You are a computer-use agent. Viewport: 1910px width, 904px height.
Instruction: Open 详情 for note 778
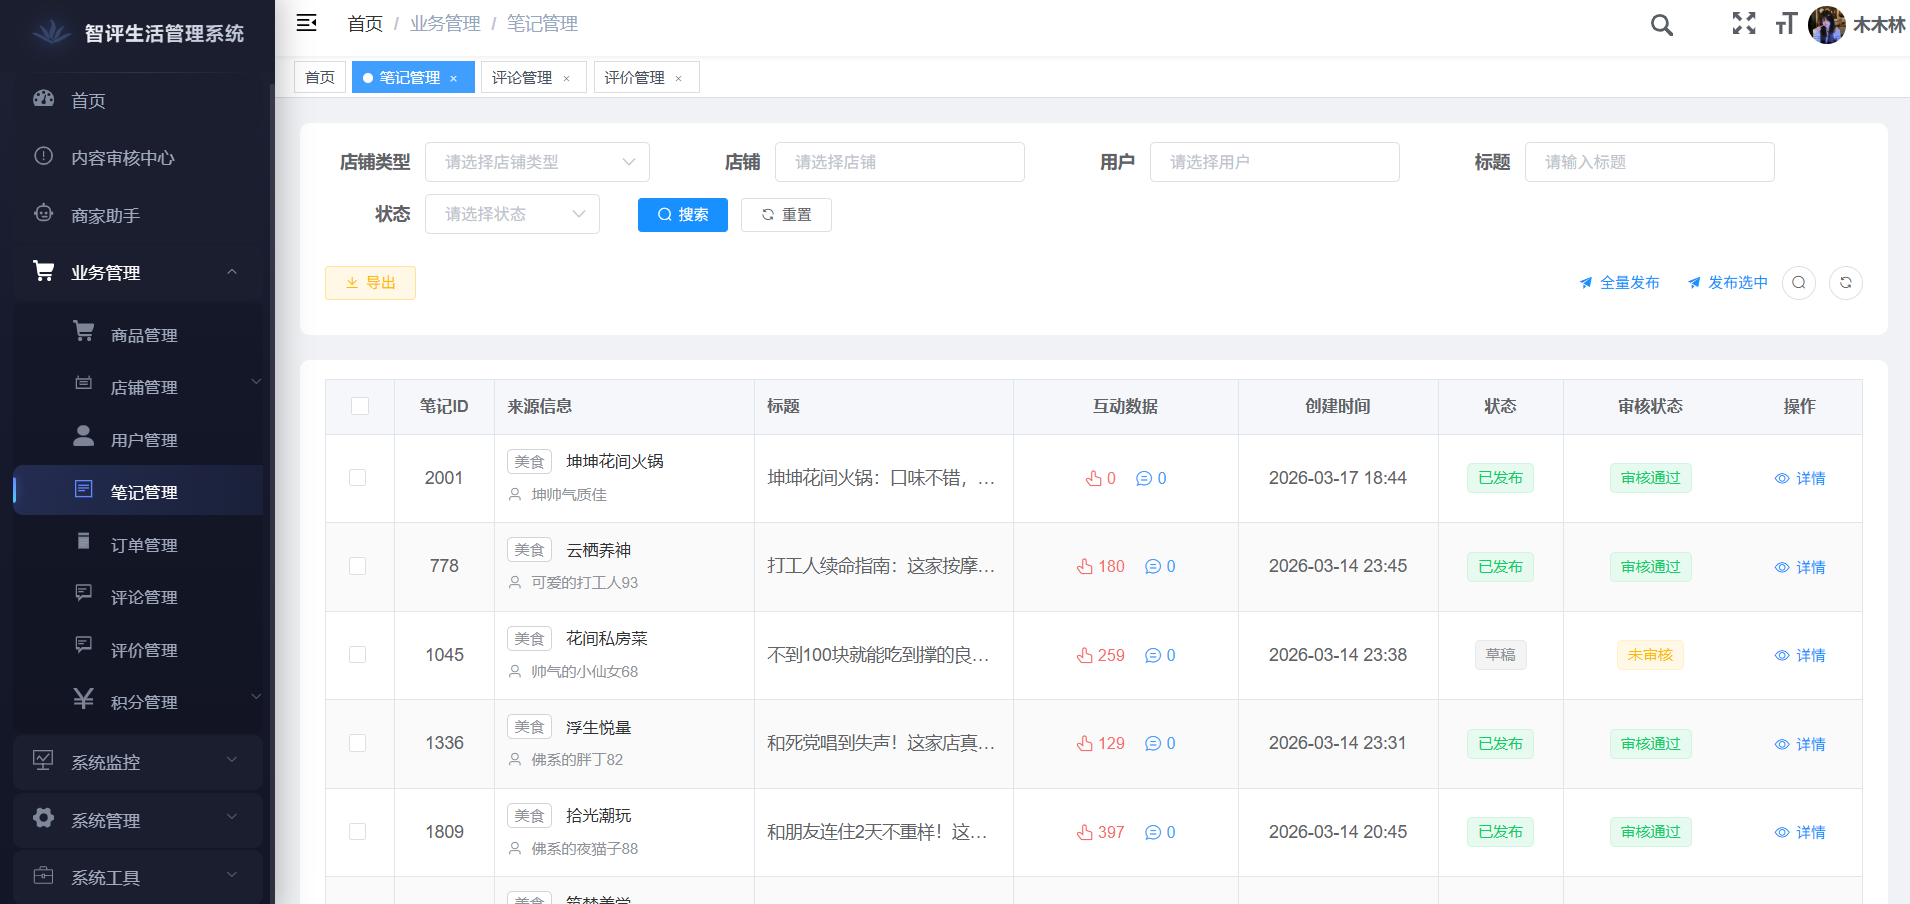point(1800,567)
